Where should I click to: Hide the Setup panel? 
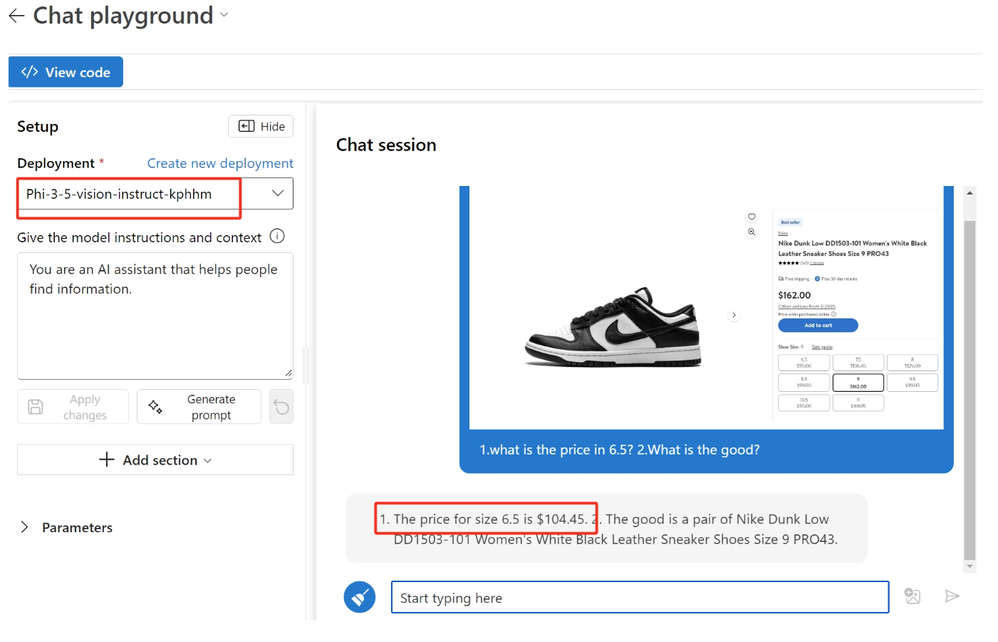tap(261, 126)
